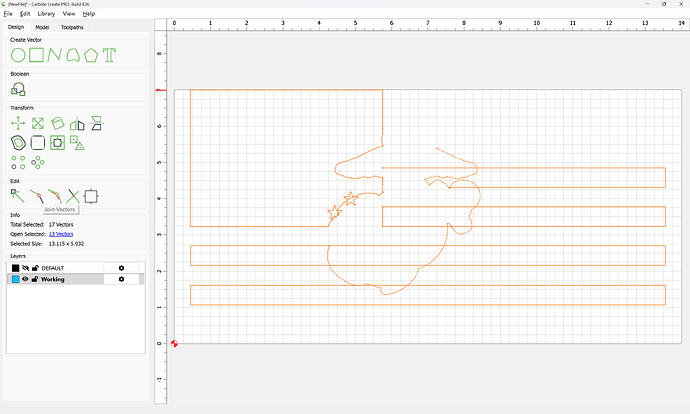The image size is (690, 414).
Task: Switch to the Toolpaths tab
Action: coord(73,27)
